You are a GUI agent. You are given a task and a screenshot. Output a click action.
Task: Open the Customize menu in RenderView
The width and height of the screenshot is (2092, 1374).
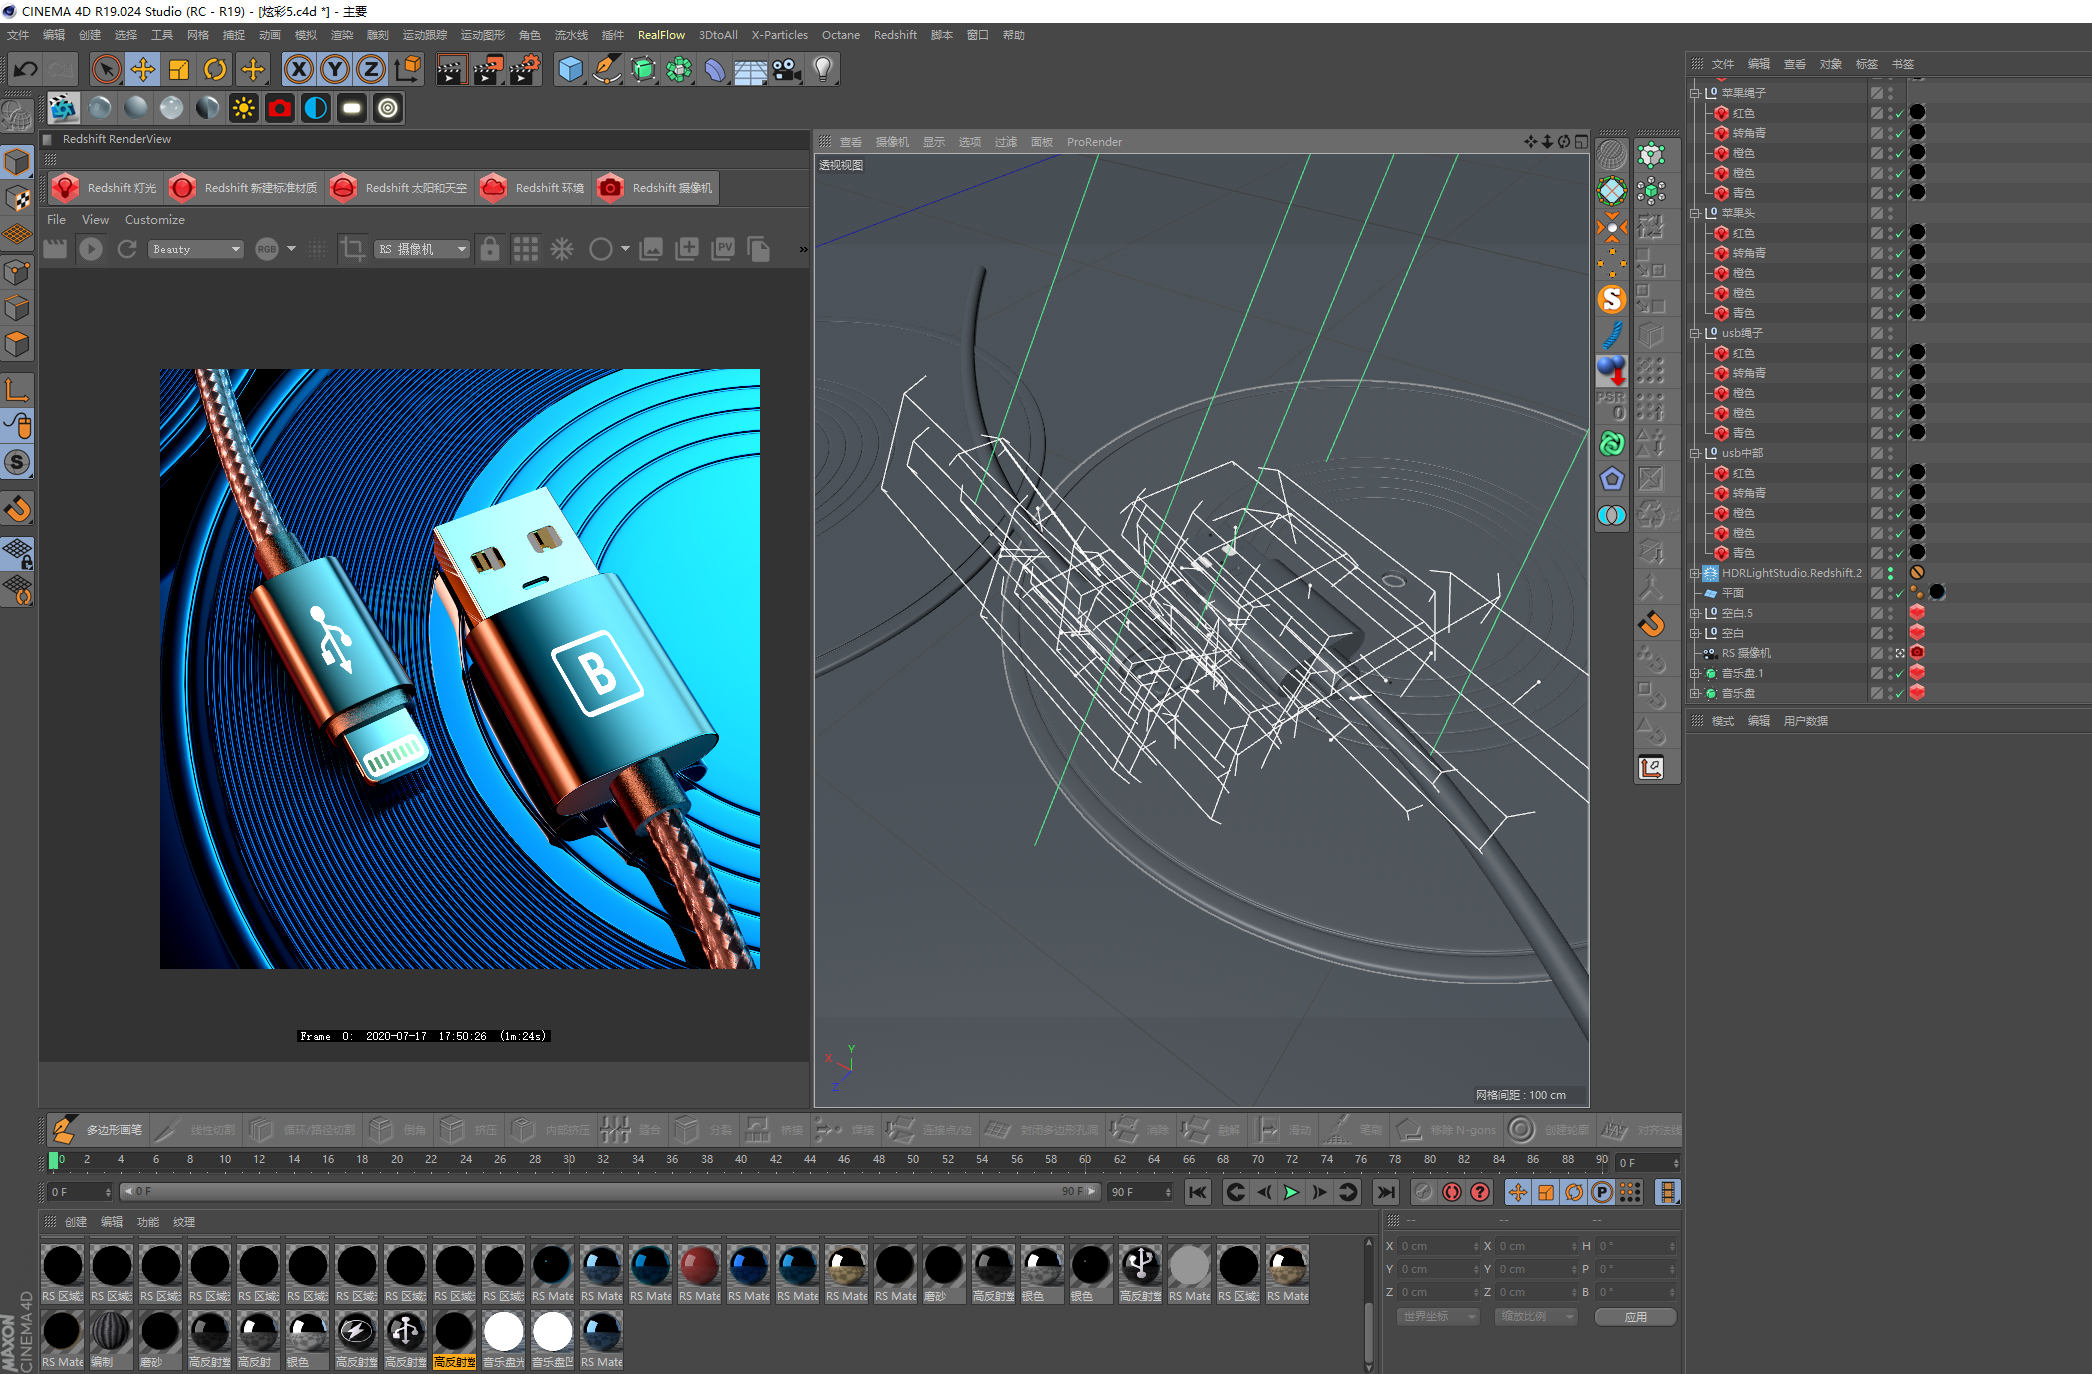154,220
